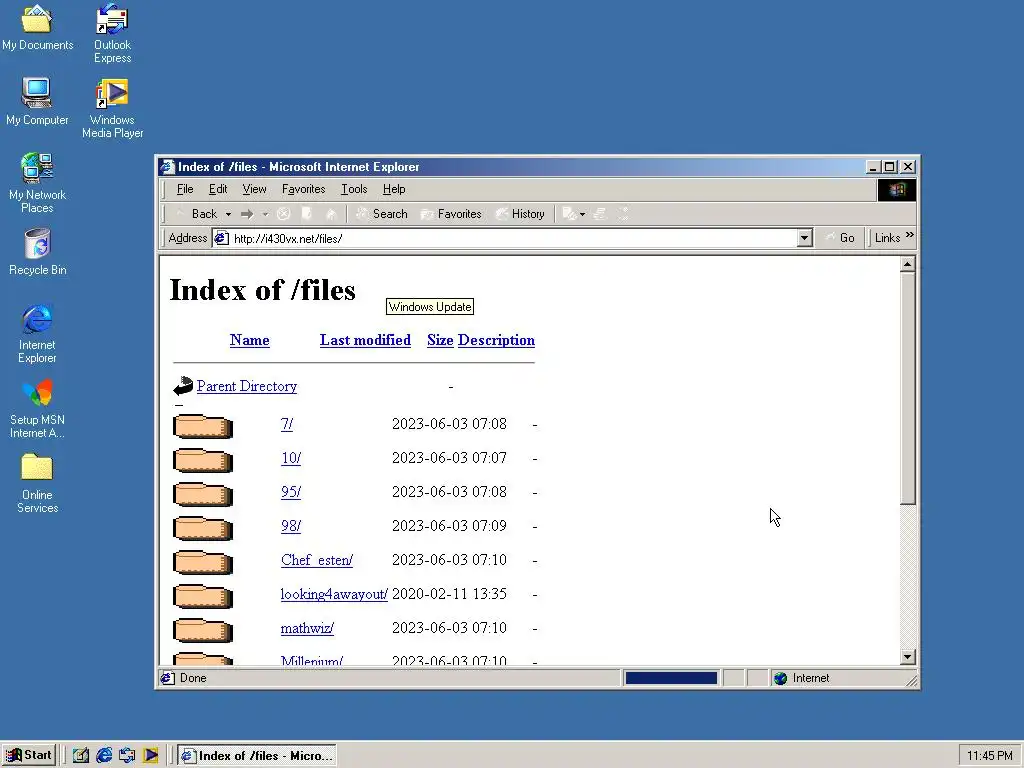Select the My Documents desktop icon
Image resolution: width=1024 pixels, height=768 pixels.
point(37,27)
